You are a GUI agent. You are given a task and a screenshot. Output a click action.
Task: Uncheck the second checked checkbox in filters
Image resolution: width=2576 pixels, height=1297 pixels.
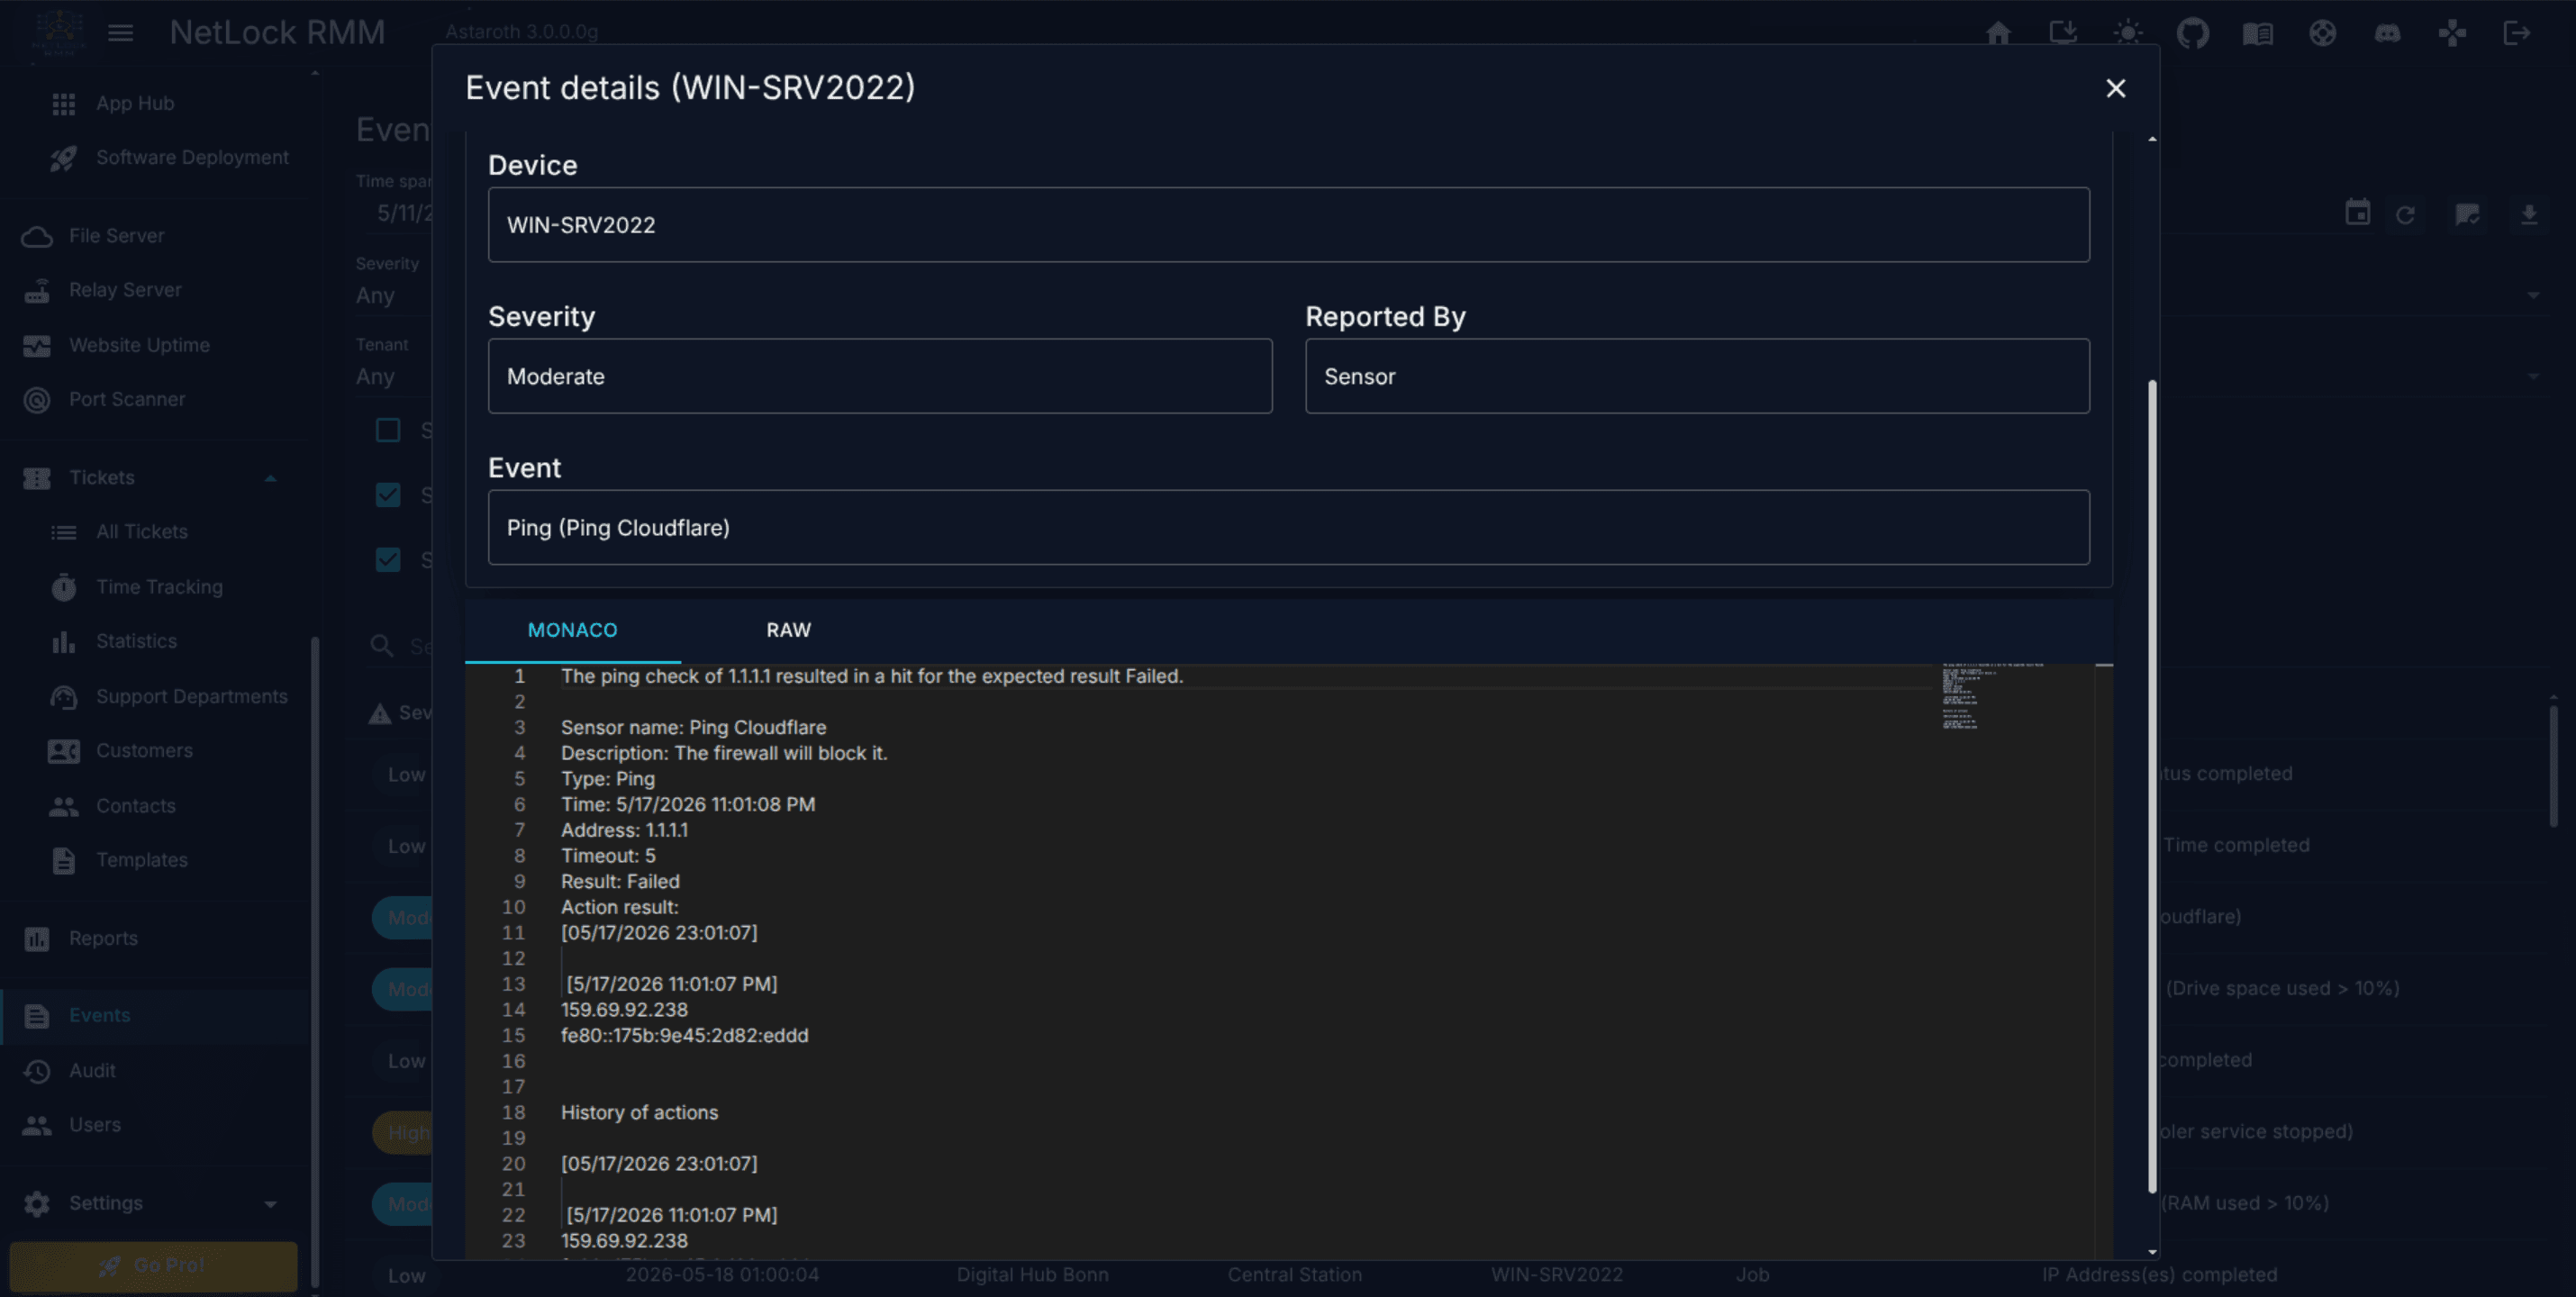pos(388,559)
